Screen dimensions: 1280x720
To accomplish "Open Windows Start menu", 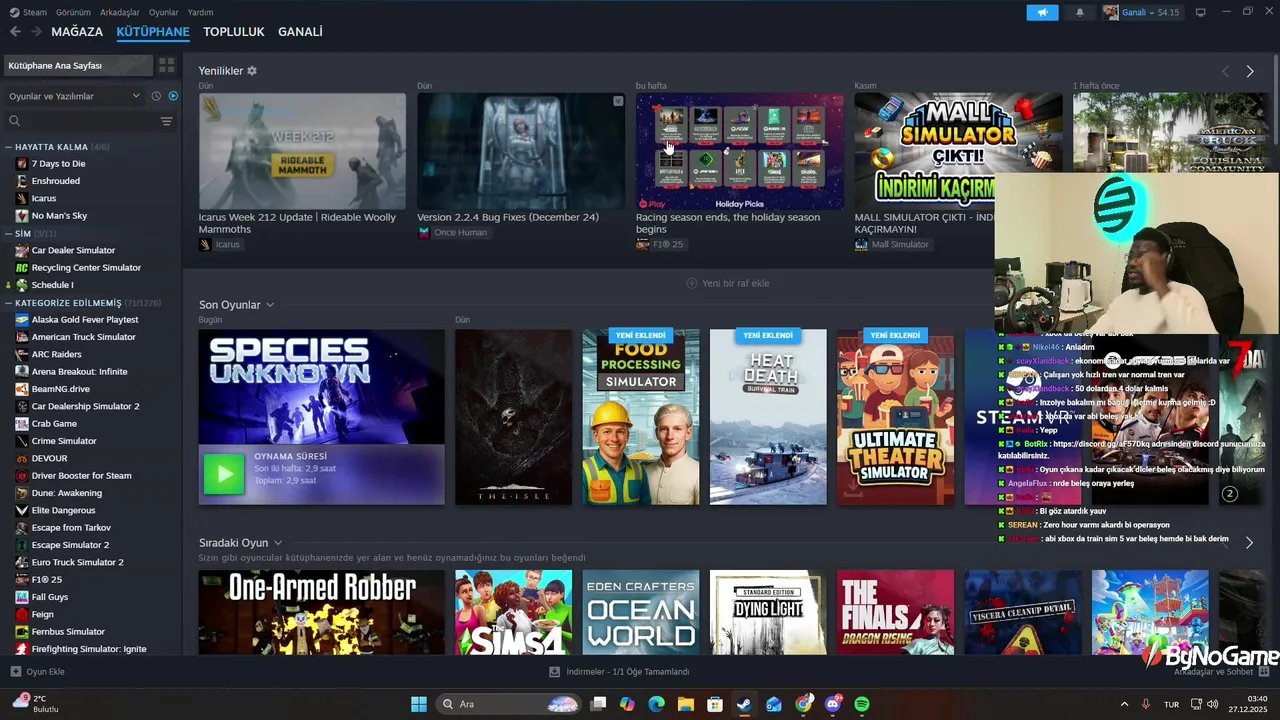I will pyautogui.click(x=419, y=704).
